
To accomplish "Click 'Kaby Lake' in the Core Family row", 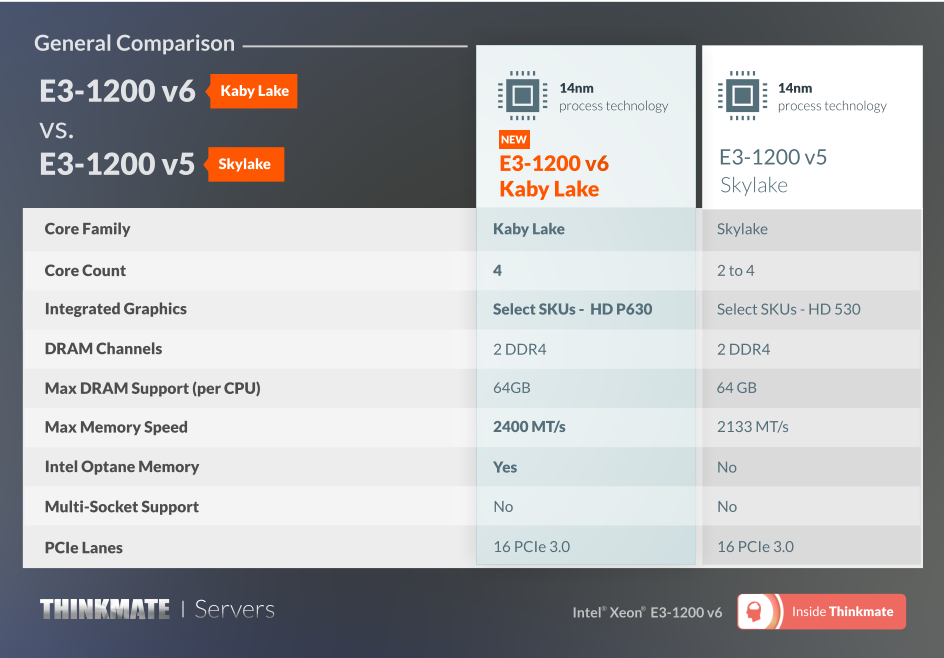I will pos(529,229).
